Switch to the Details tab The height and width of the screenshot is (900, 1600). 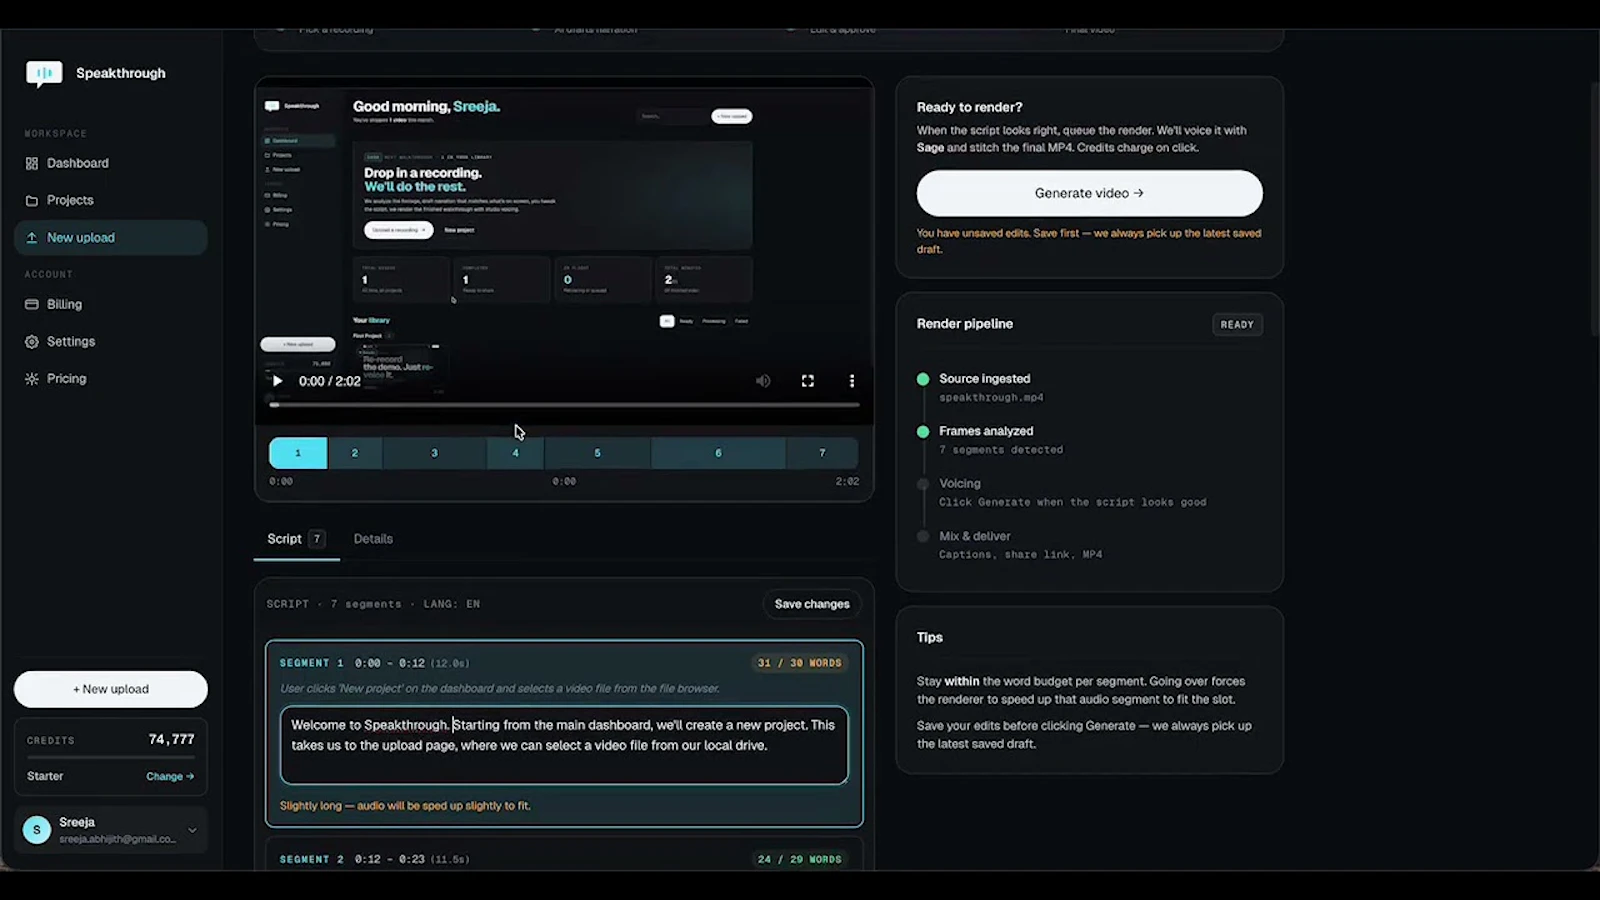373,539
